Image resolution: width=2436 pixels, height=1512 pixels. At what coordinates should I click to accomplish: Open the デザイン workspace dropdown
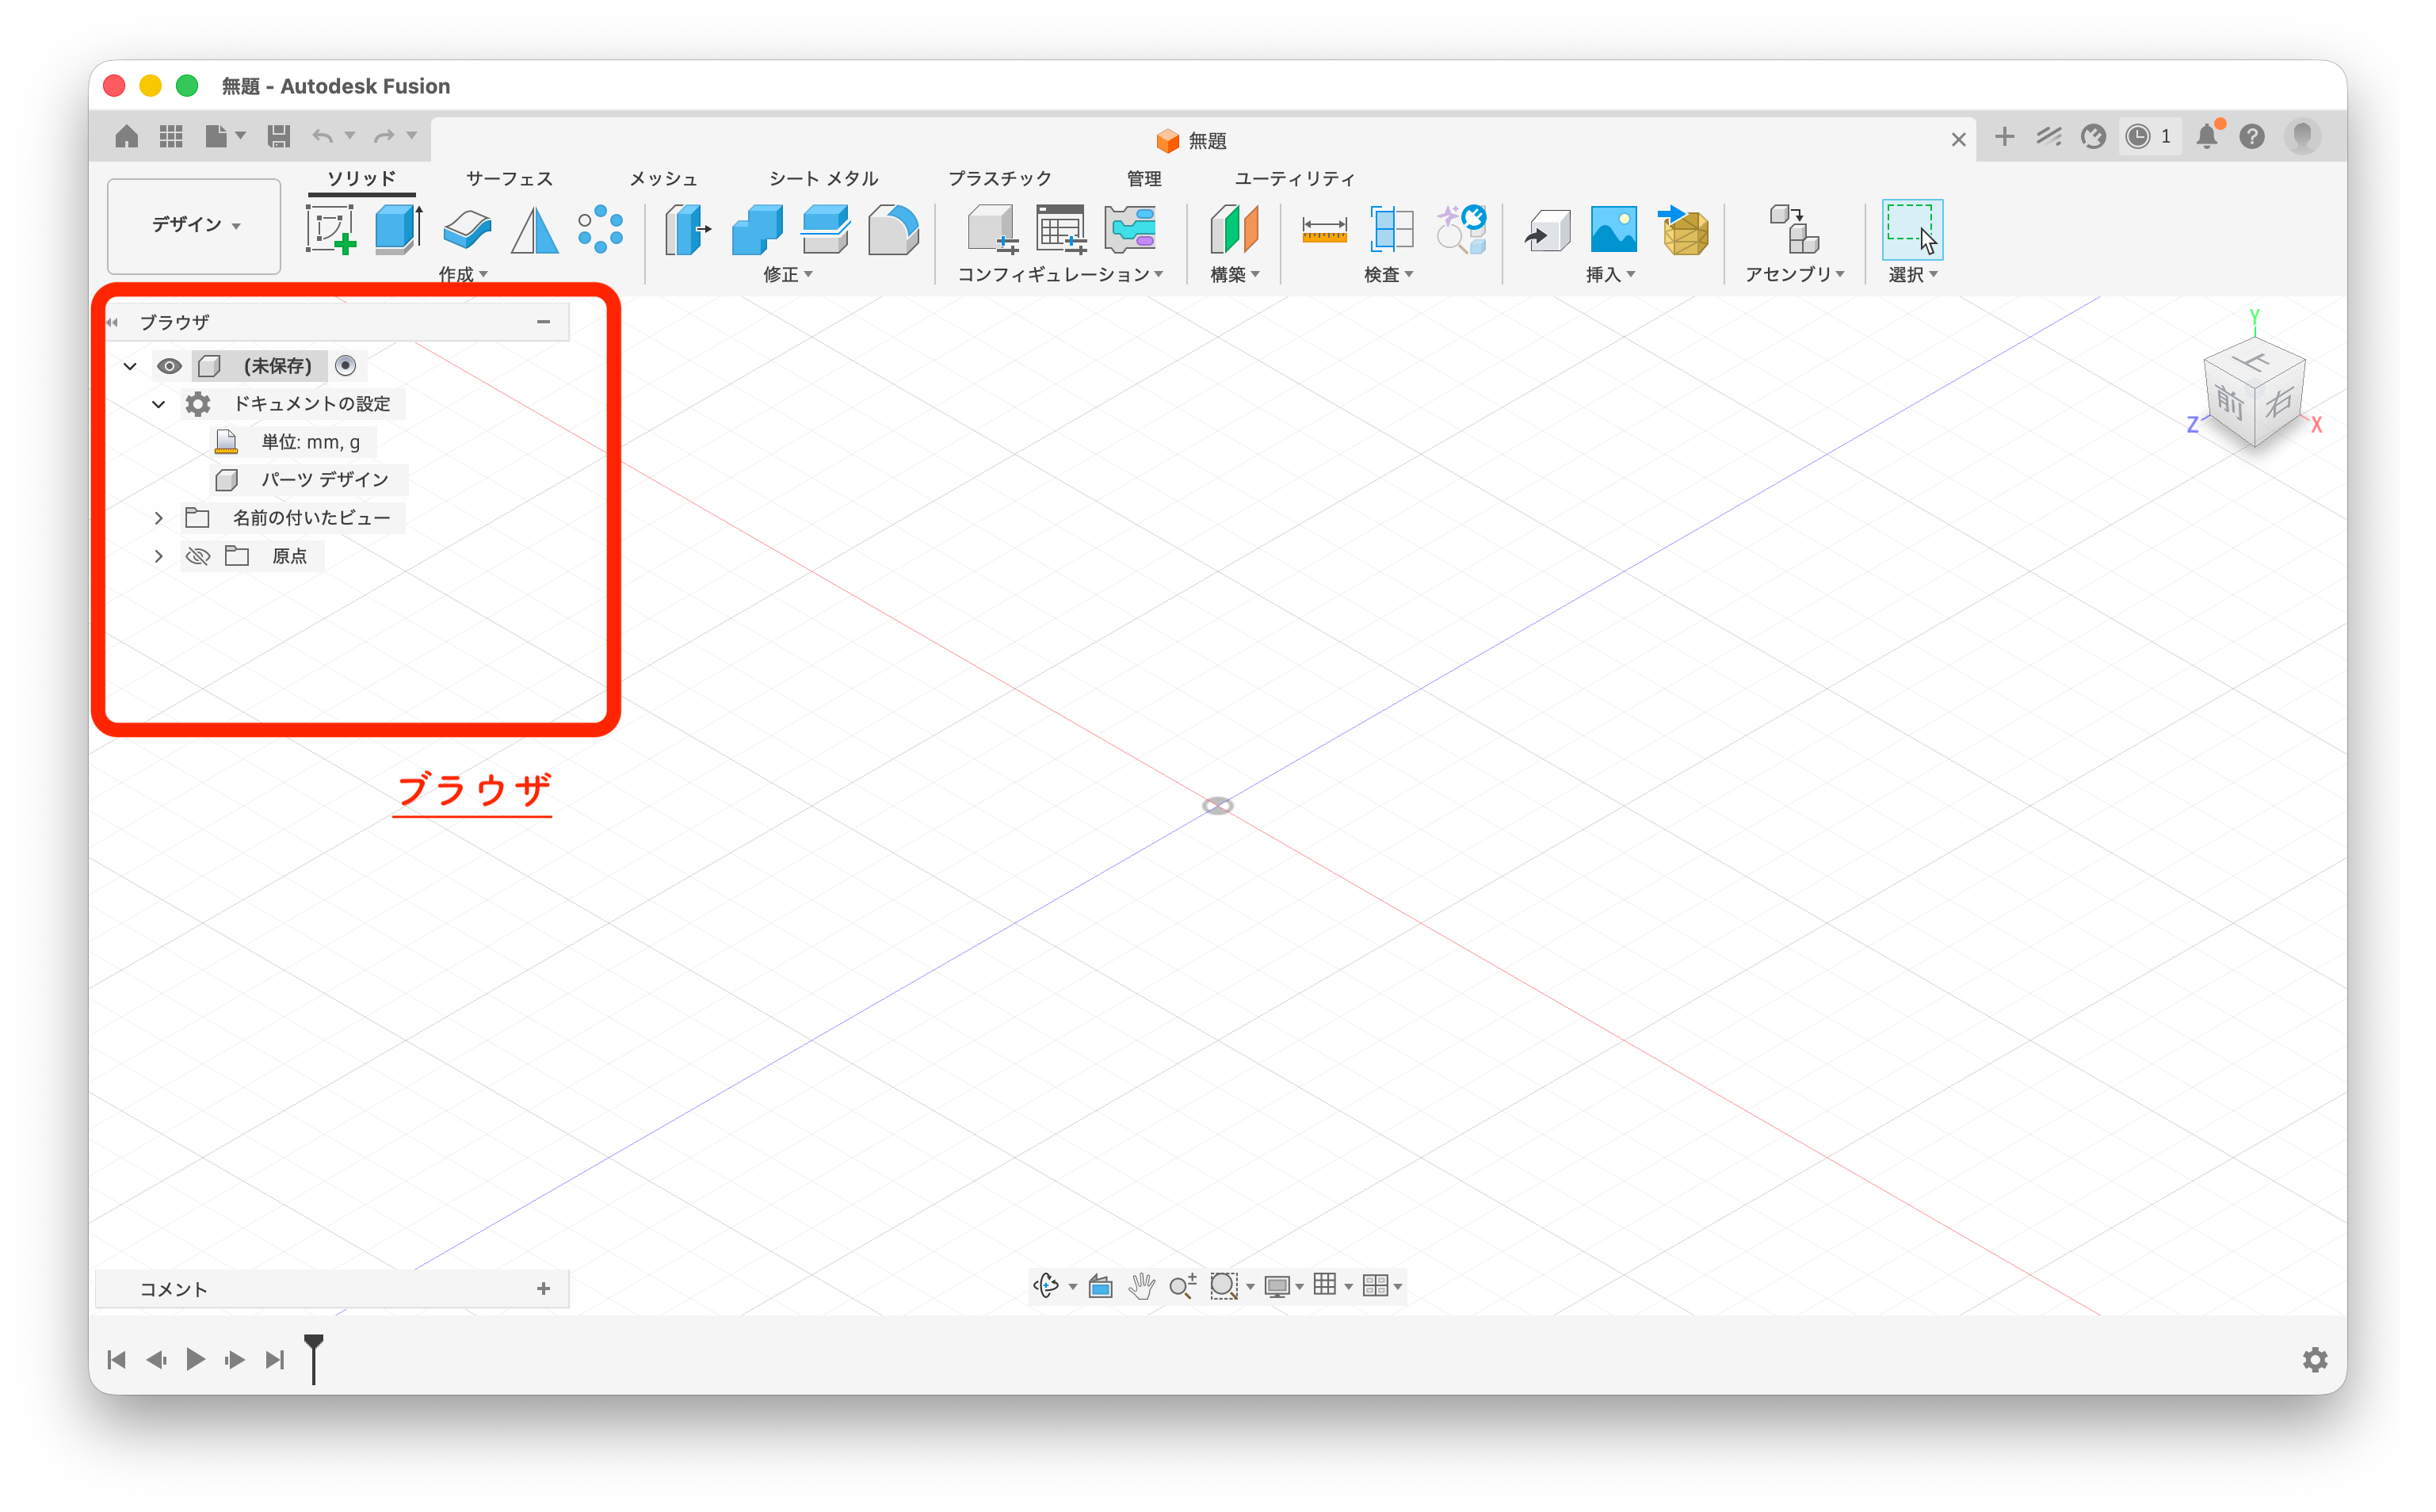tap(195, 225)
